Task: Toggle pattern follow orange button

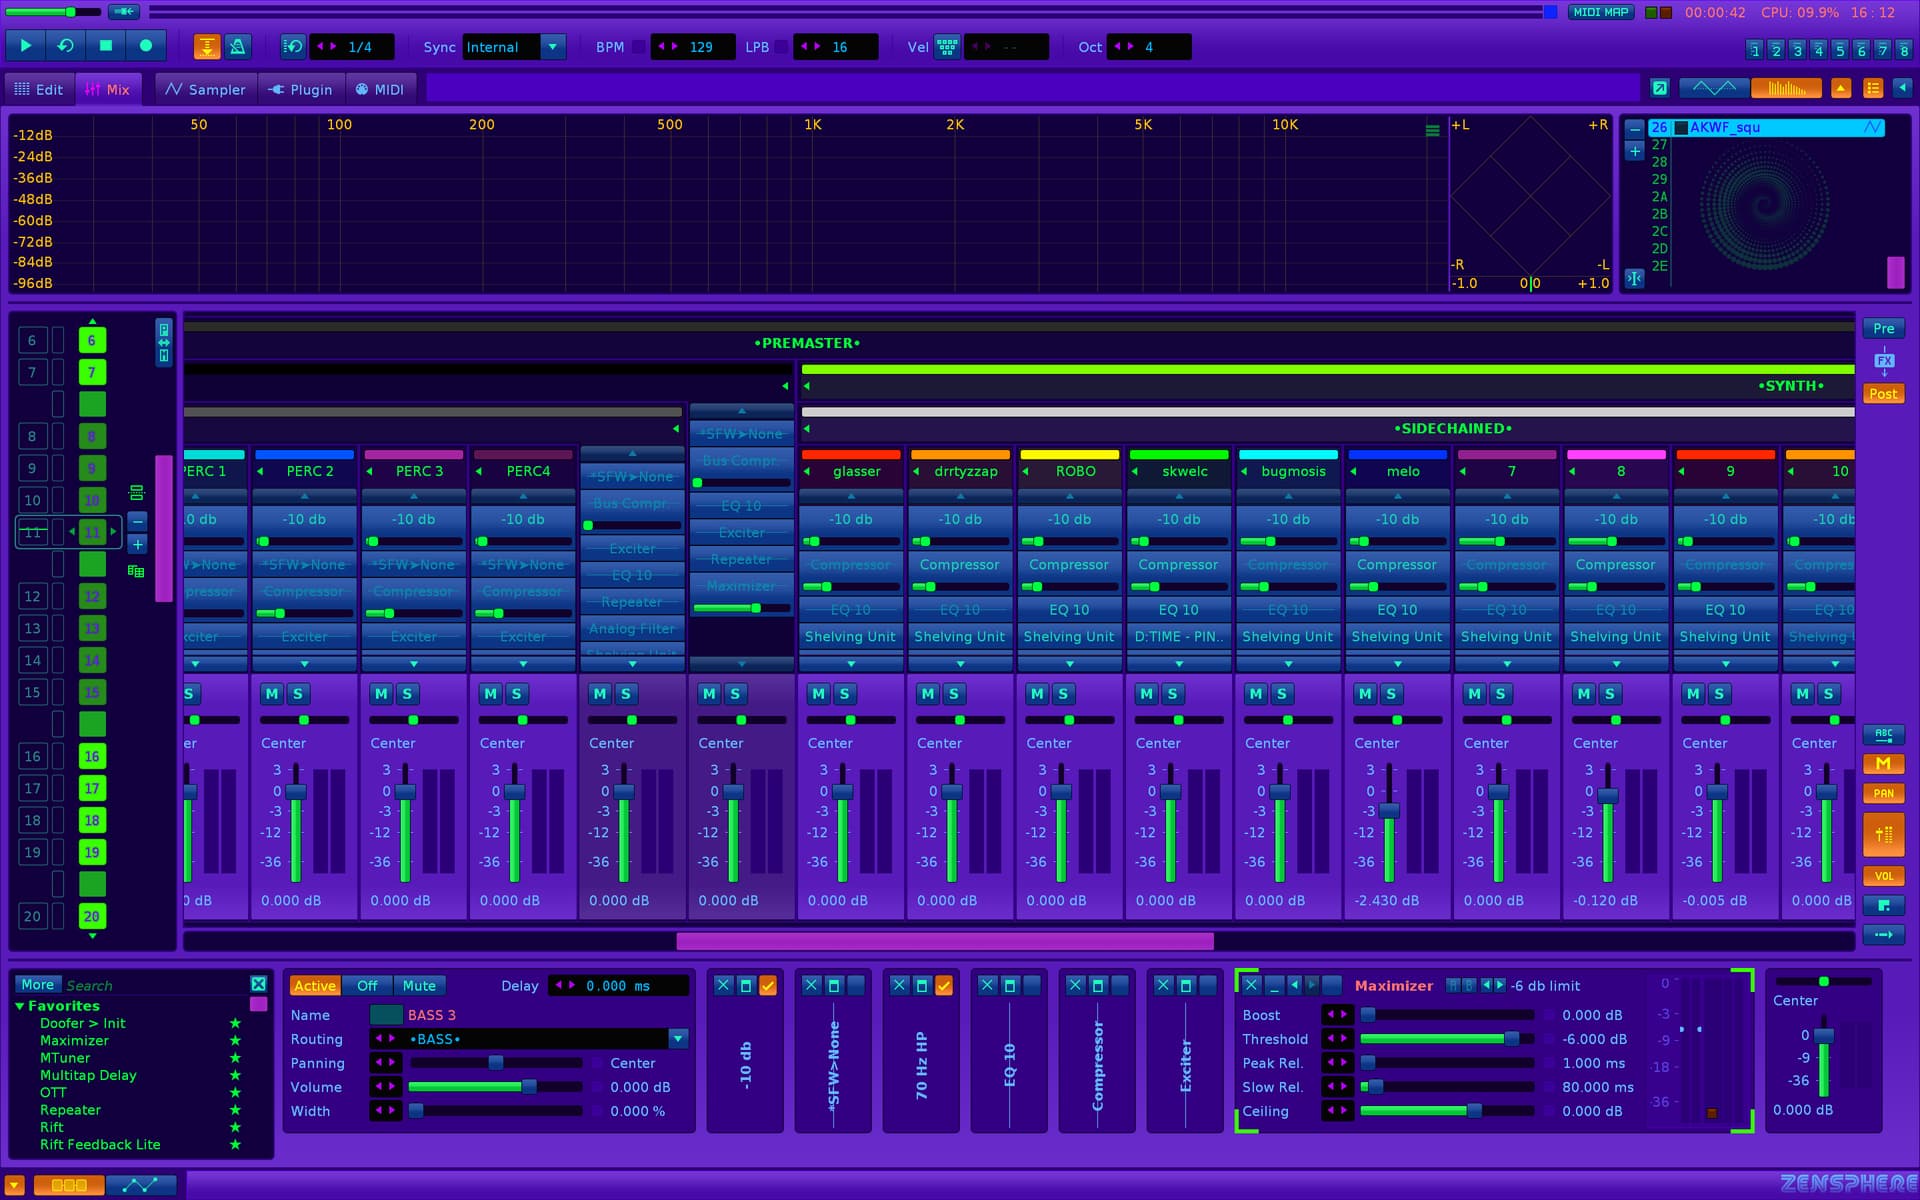Action: 207,46
